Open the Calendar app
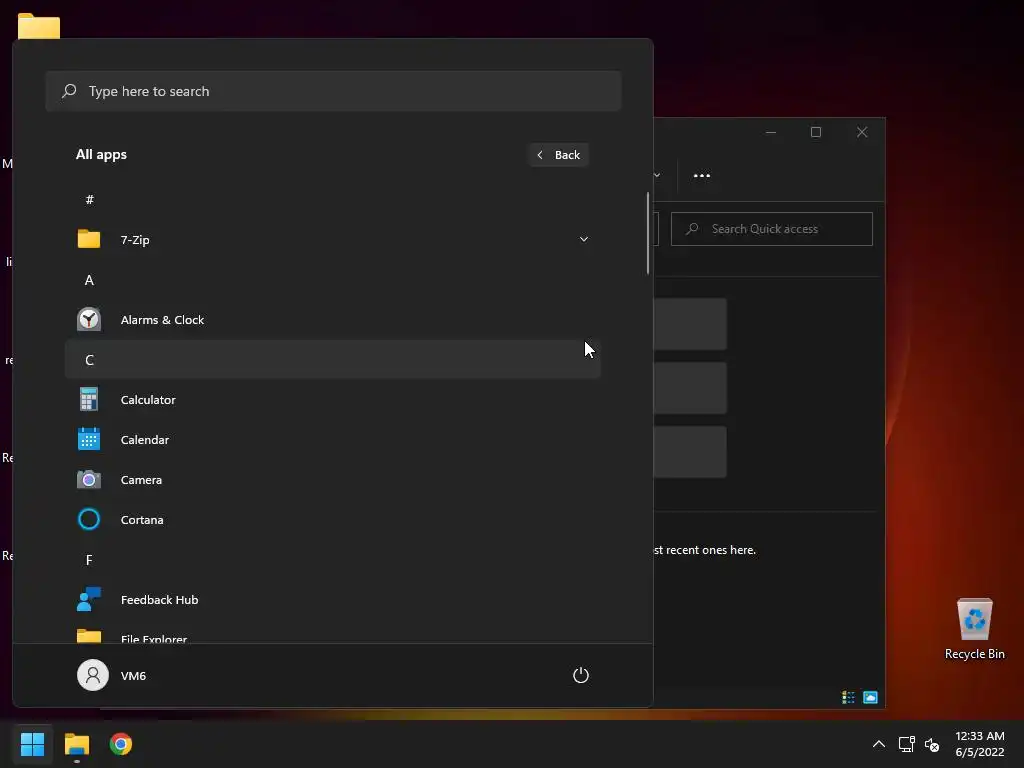 click(332, 440)
